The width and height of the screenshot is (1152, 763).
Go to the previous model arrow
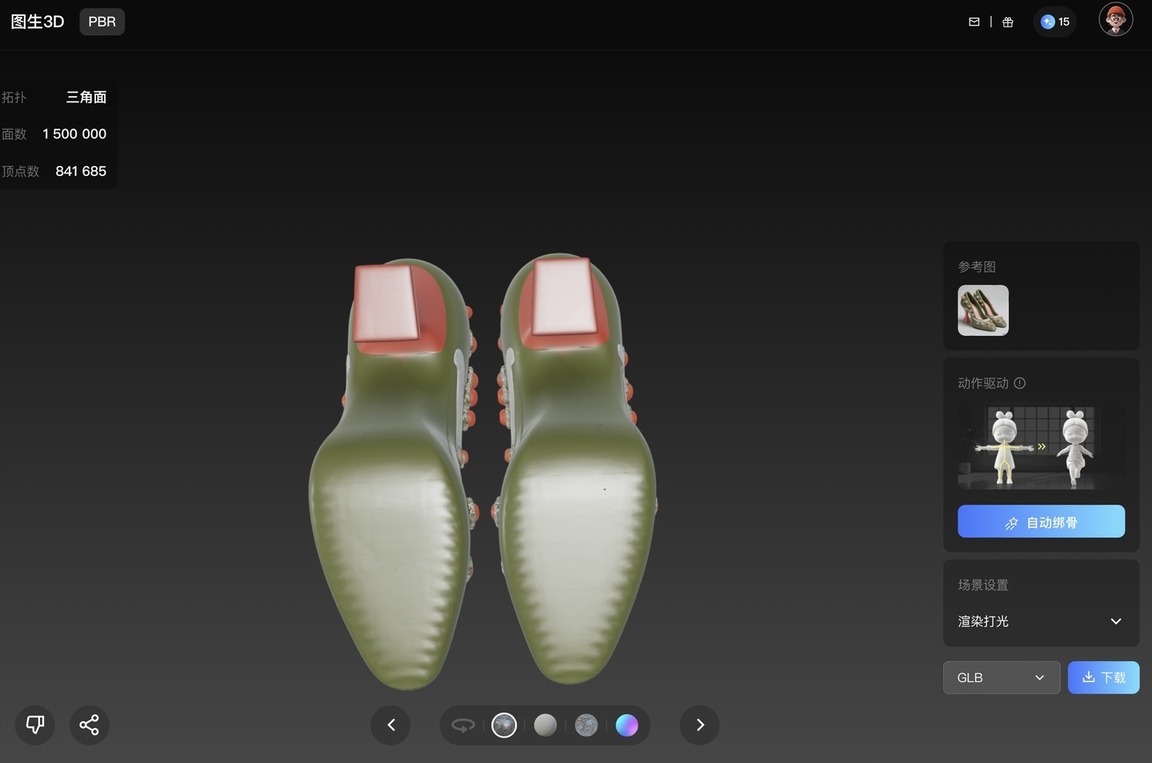[x=391, y=725]
